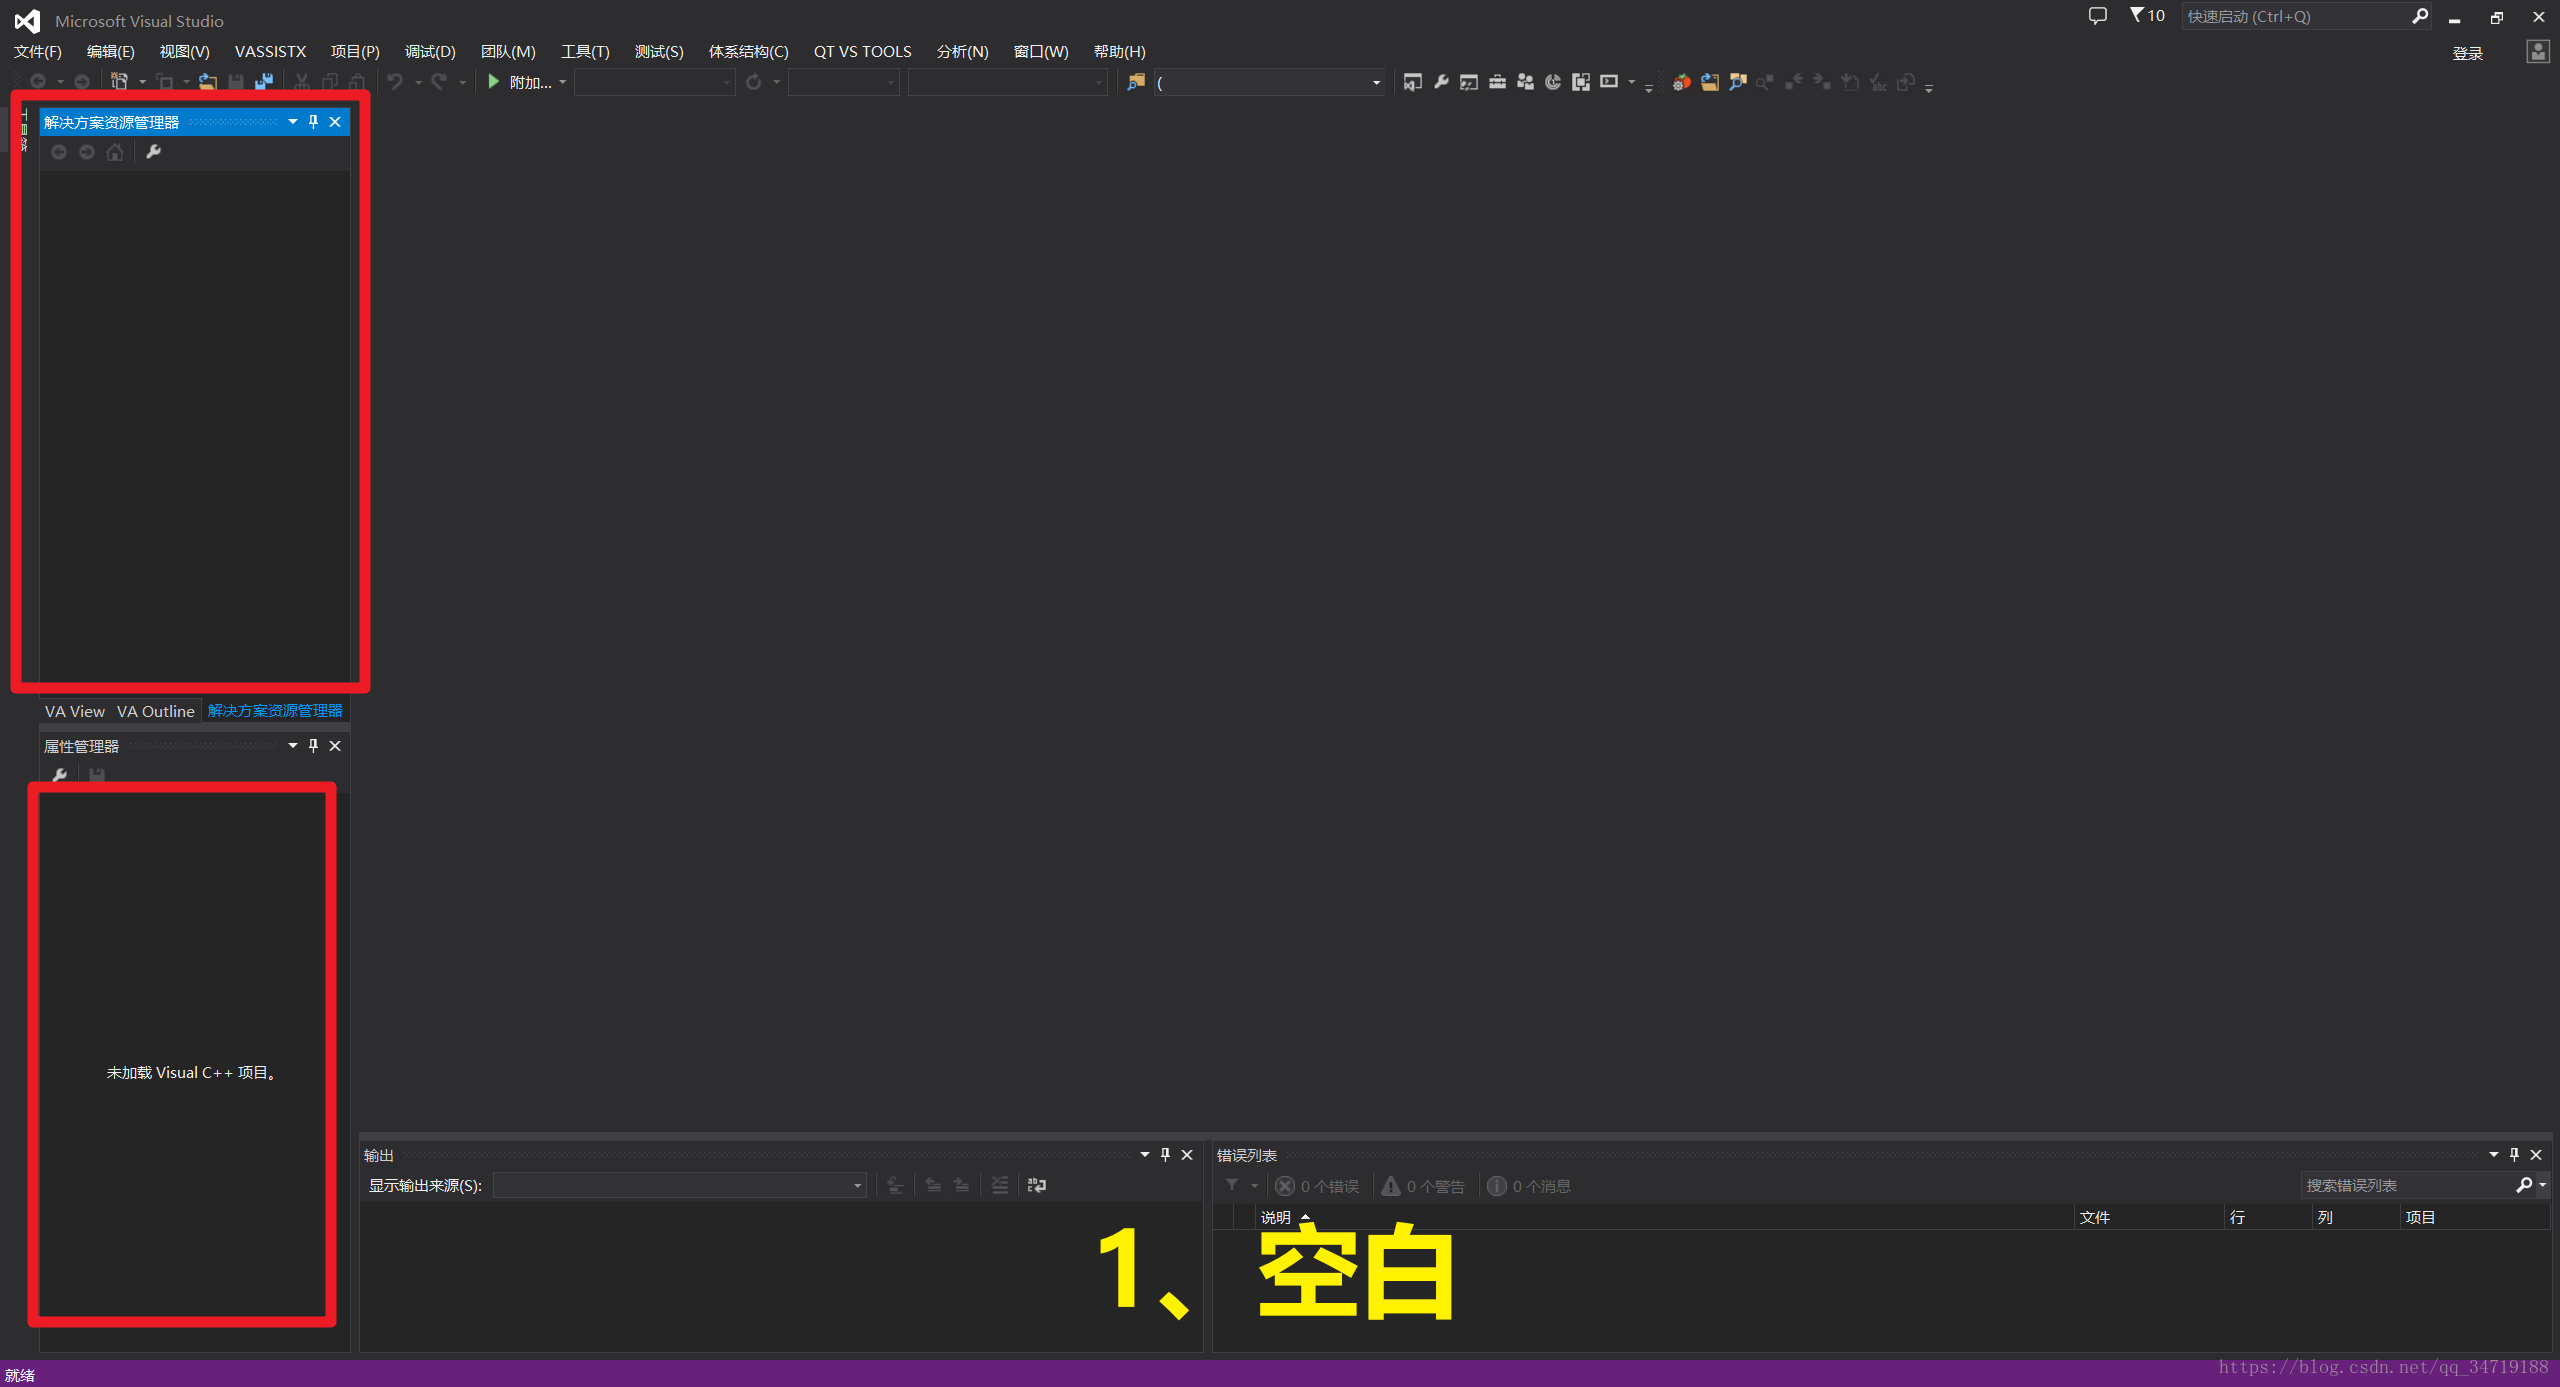The height and width of the screenshot is (1387, 2560).
Task: Expand the search options arrow in 搜索错误列表
Action: [2543, 1185]
